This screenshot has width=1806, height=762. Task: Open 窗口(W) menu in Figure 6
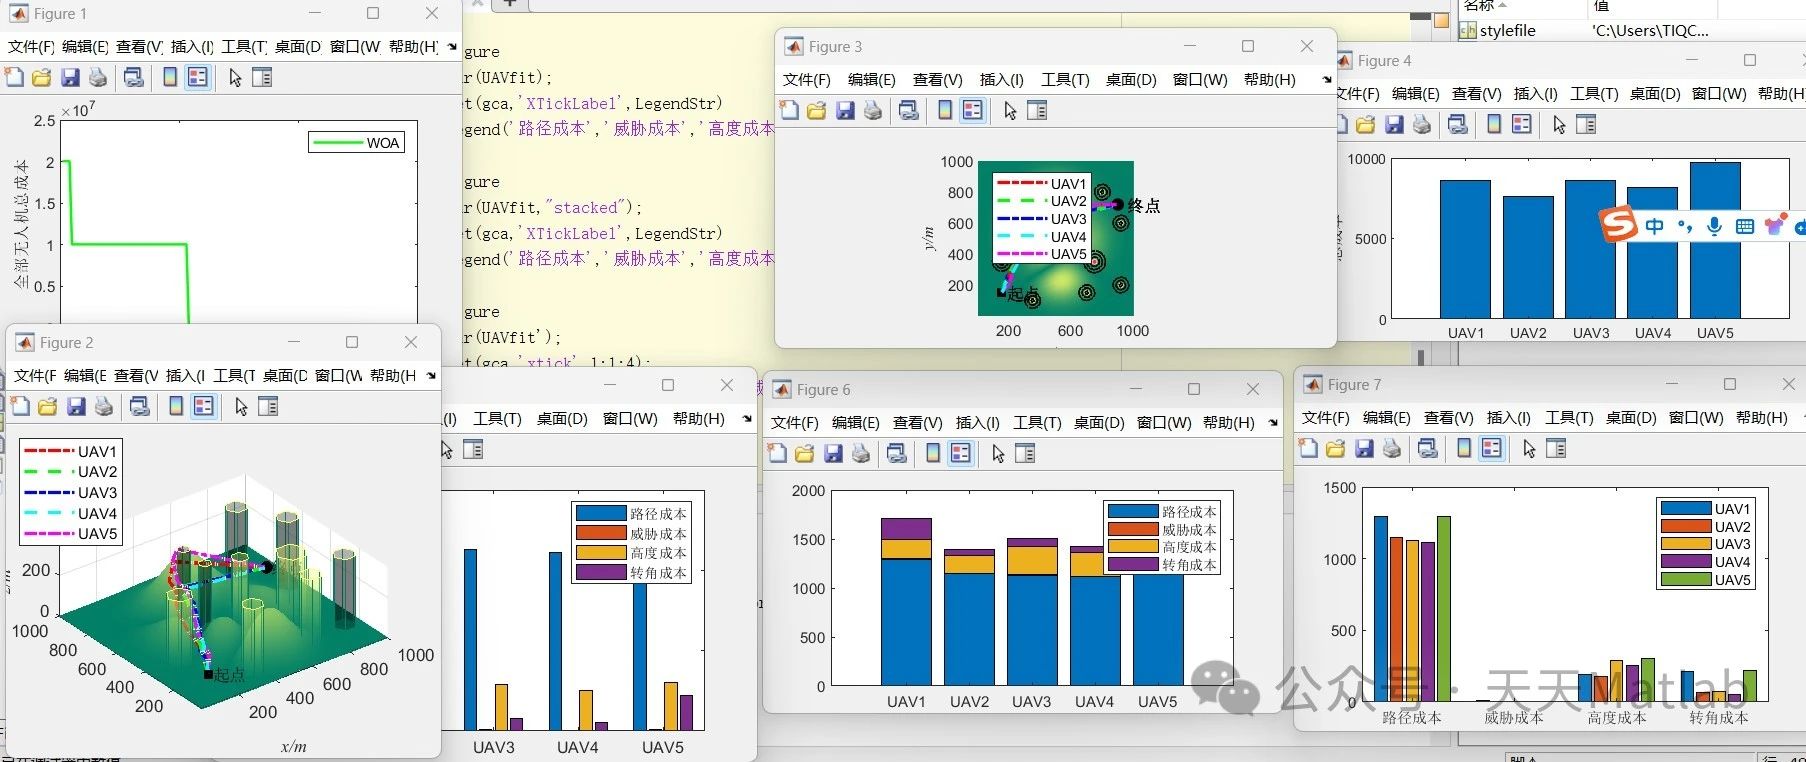[1164, 422]
